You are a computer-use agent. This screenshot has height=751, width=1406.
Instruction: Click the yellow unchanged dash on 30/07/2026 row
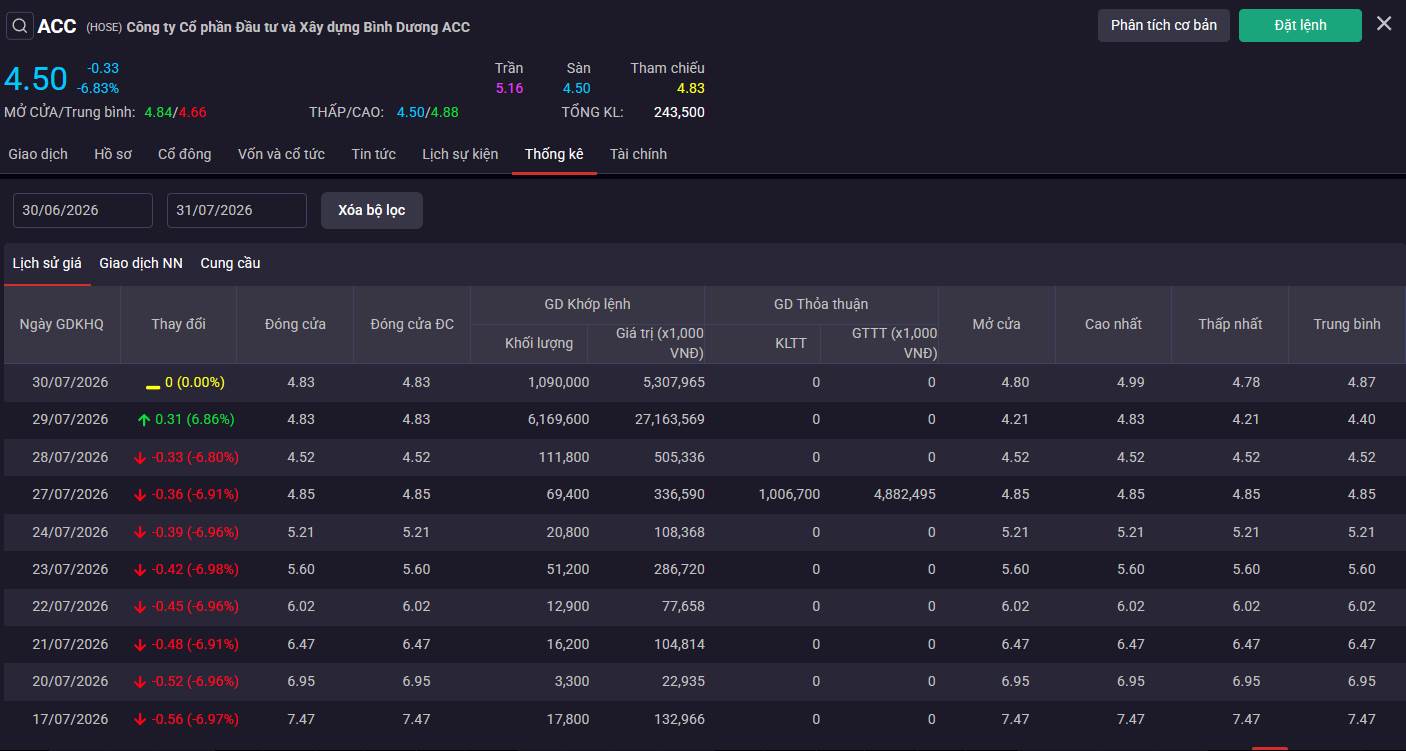tap(153, 385)
